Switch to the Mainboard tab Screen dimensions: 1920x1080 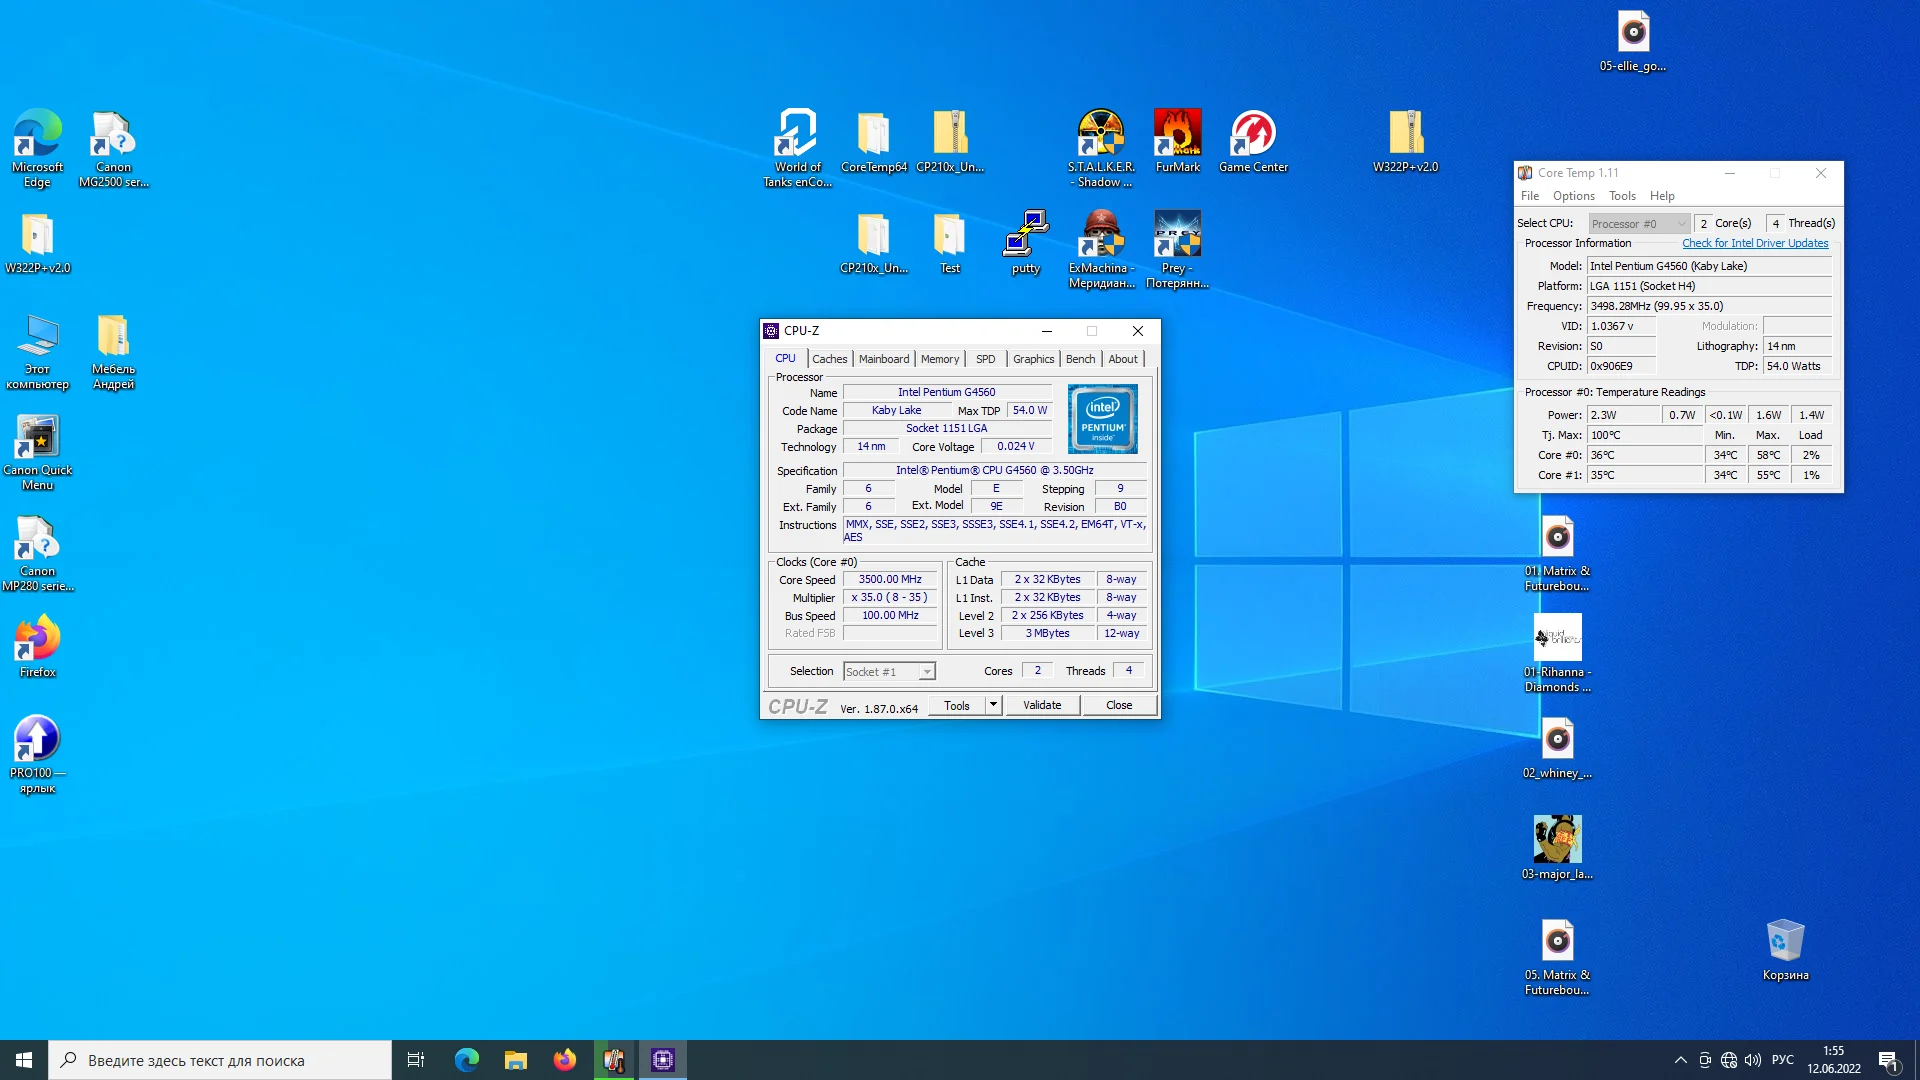tap(883, 359)
